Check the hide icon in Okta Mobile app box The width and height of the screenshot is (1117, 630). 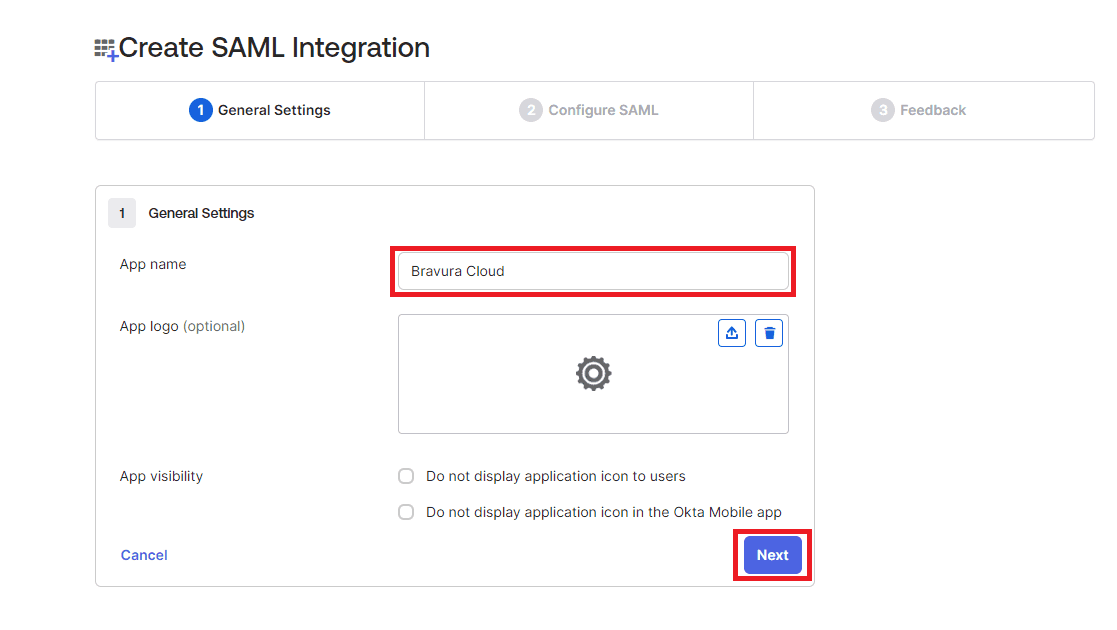point(406,512)
